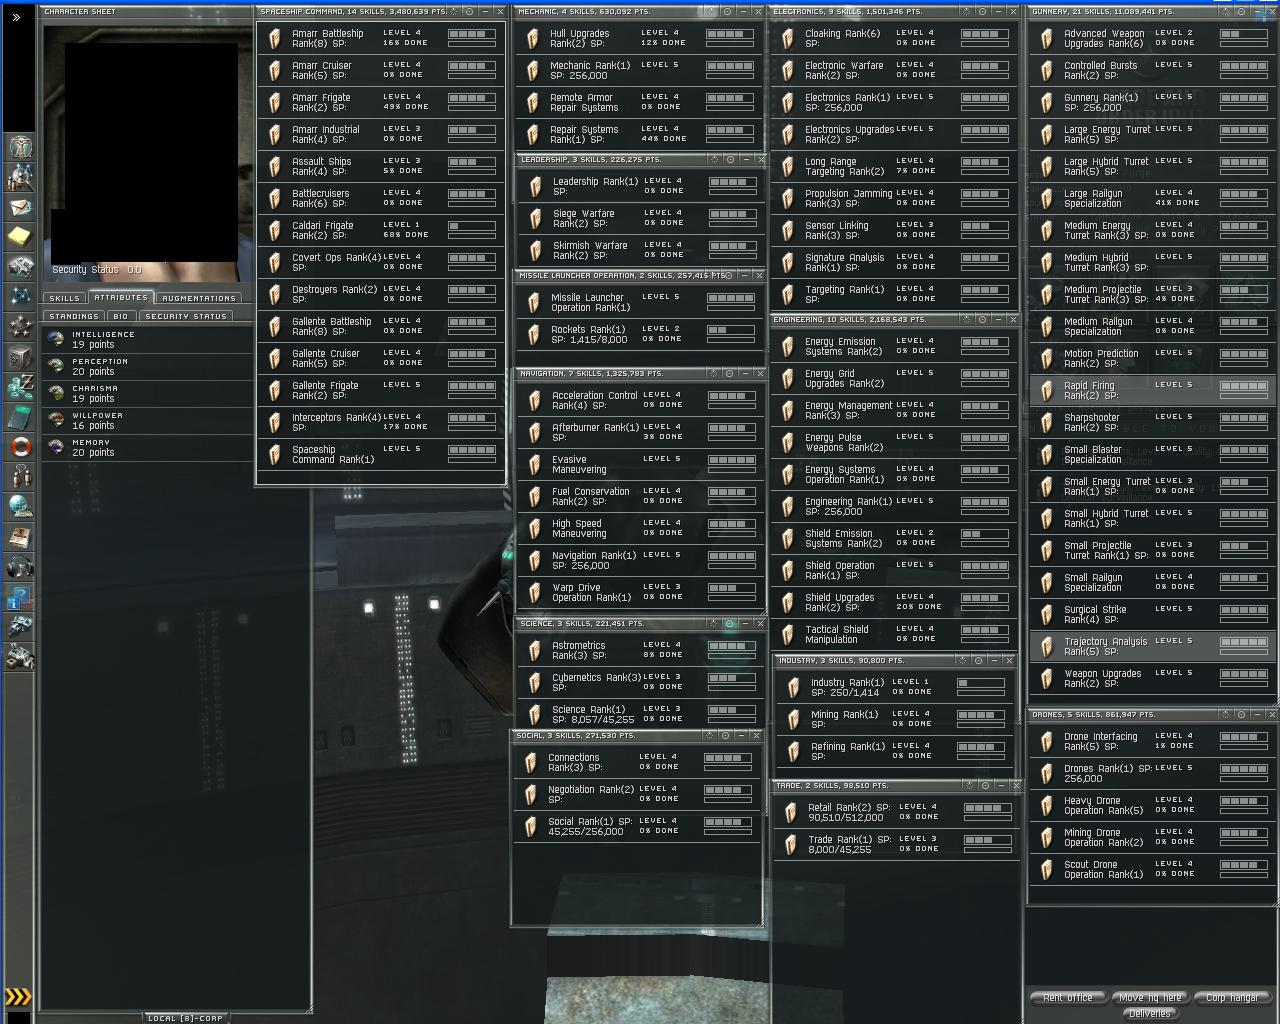Toggle the pin icon in the Mechanic window header
The width and height of the screenshot is (1280, 1024).
point(712,11)
